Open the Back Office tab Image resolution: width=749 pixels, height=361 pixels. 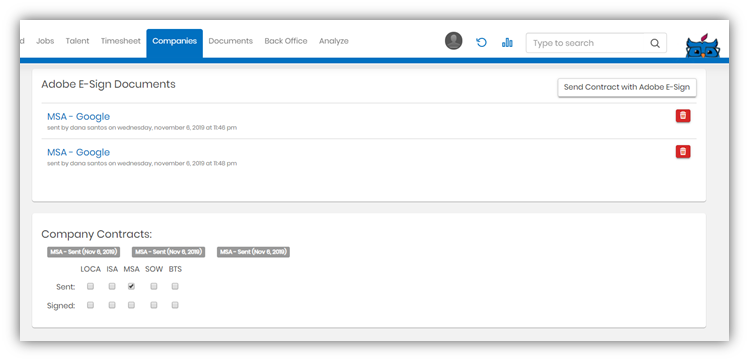pos(286,41)
